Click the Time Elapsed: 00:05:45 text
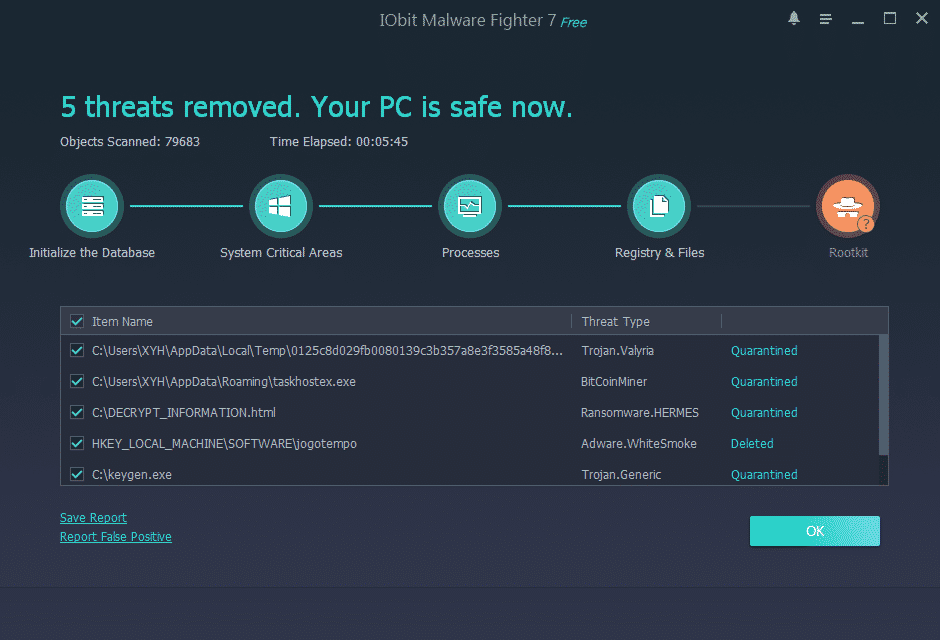The height and width of the screenshot is (640, 940). 339,142
